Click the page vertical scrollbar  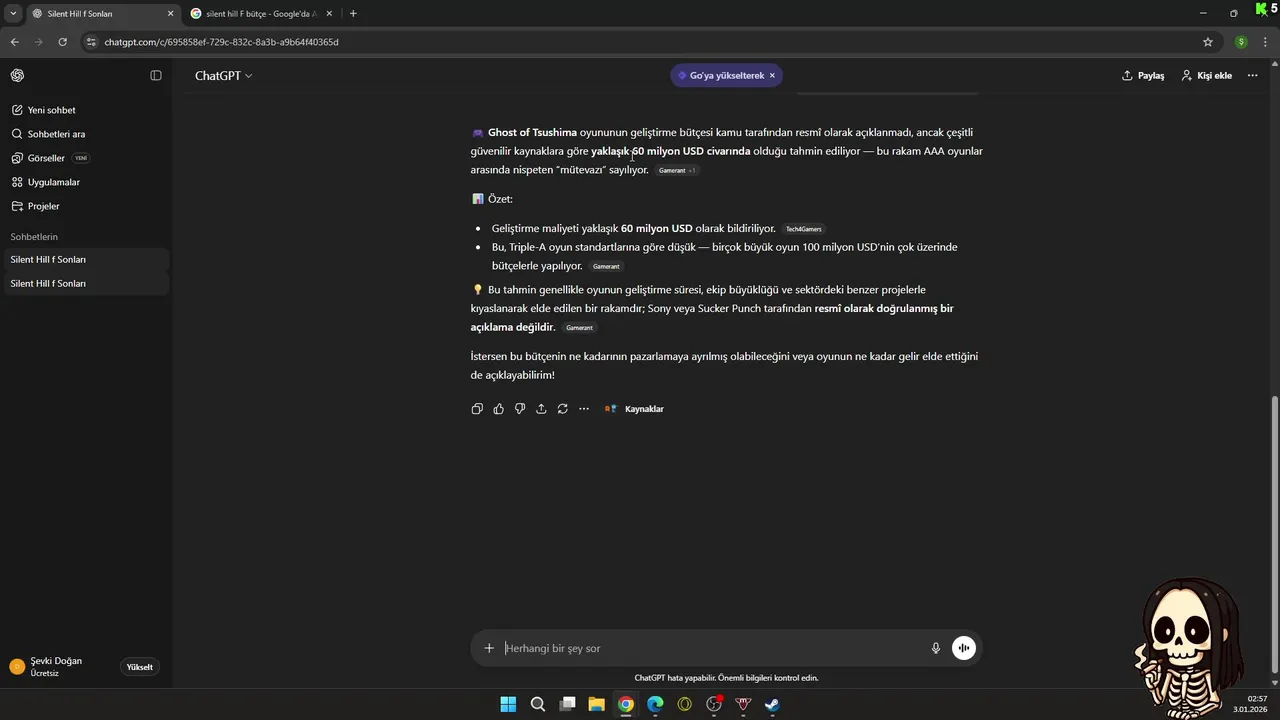pyautogui.click(x=1274, y=535)
